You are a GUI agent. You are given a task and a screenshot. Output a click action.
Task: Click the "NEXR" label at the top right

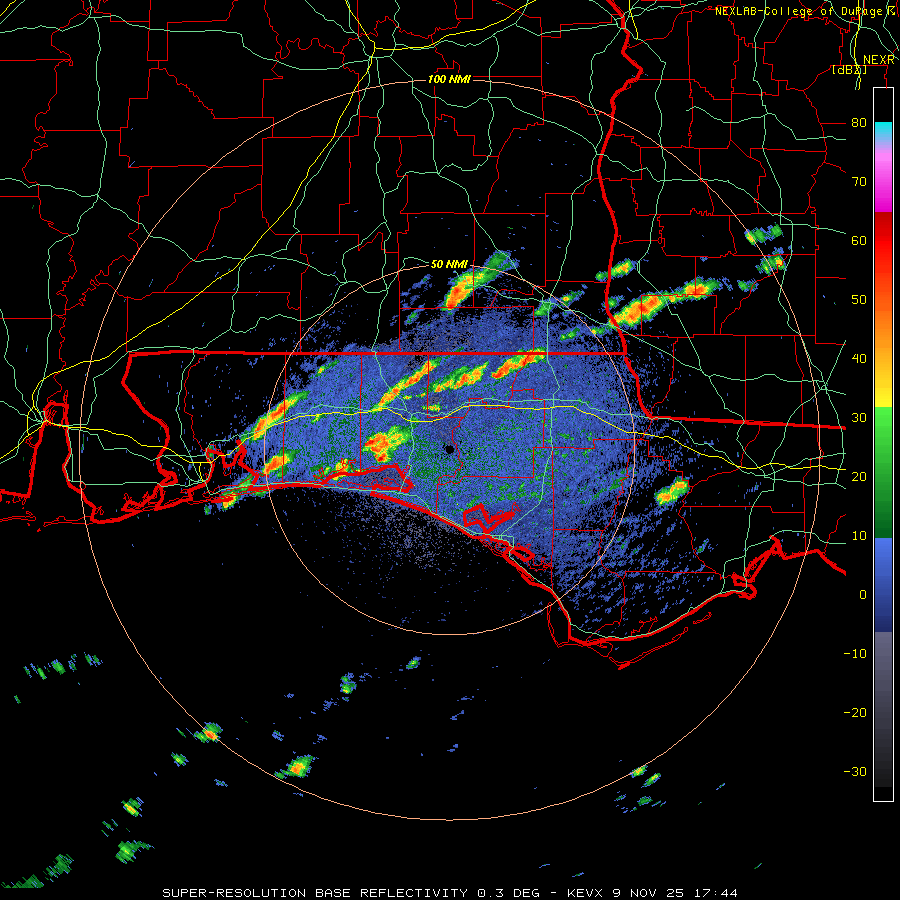pos(879,60)
